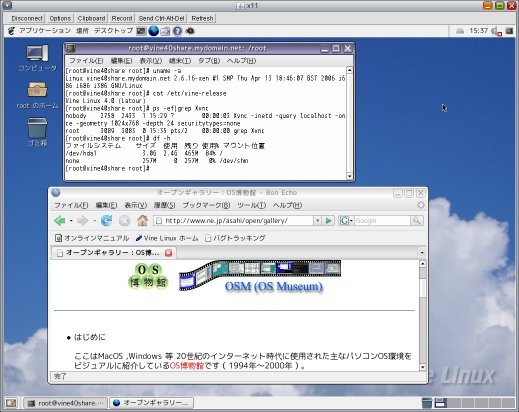The height and width of the screenshot is (412, 519).
Task: Click the Google search field
Action: pos(382,221)
